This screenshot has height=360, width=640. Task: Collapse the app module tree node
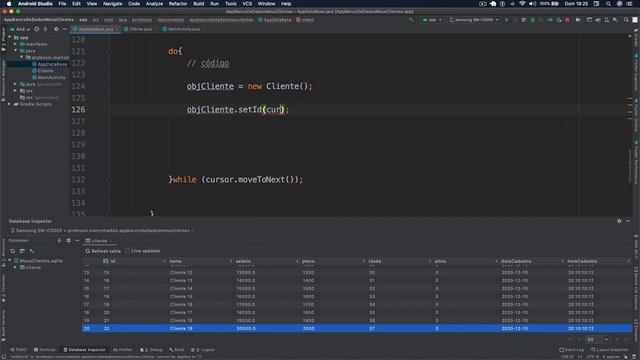(10, 37)
